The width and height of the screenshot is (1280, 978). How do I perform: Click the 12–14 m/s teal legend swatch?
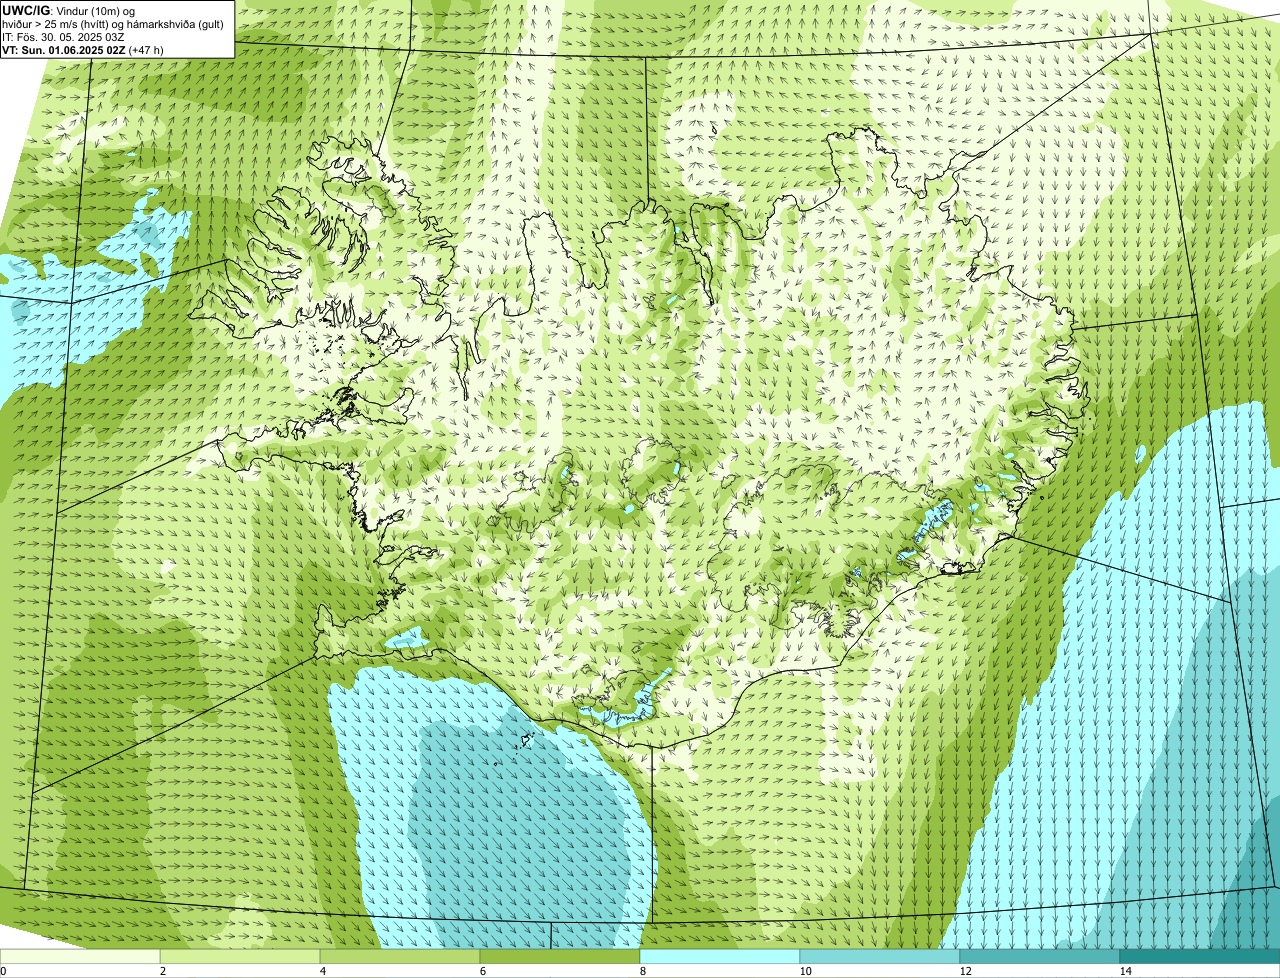pyautogui.click(x=1040, y=957)
